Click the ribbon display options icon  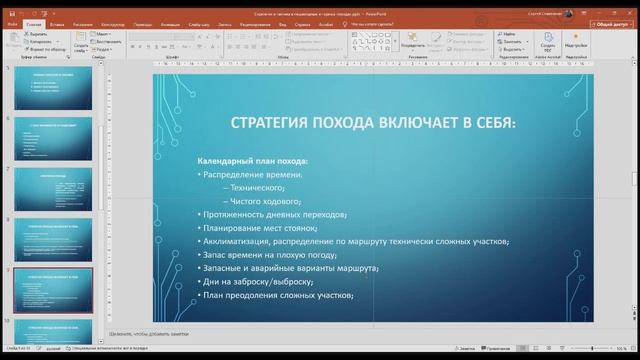(x=584, y=13)
